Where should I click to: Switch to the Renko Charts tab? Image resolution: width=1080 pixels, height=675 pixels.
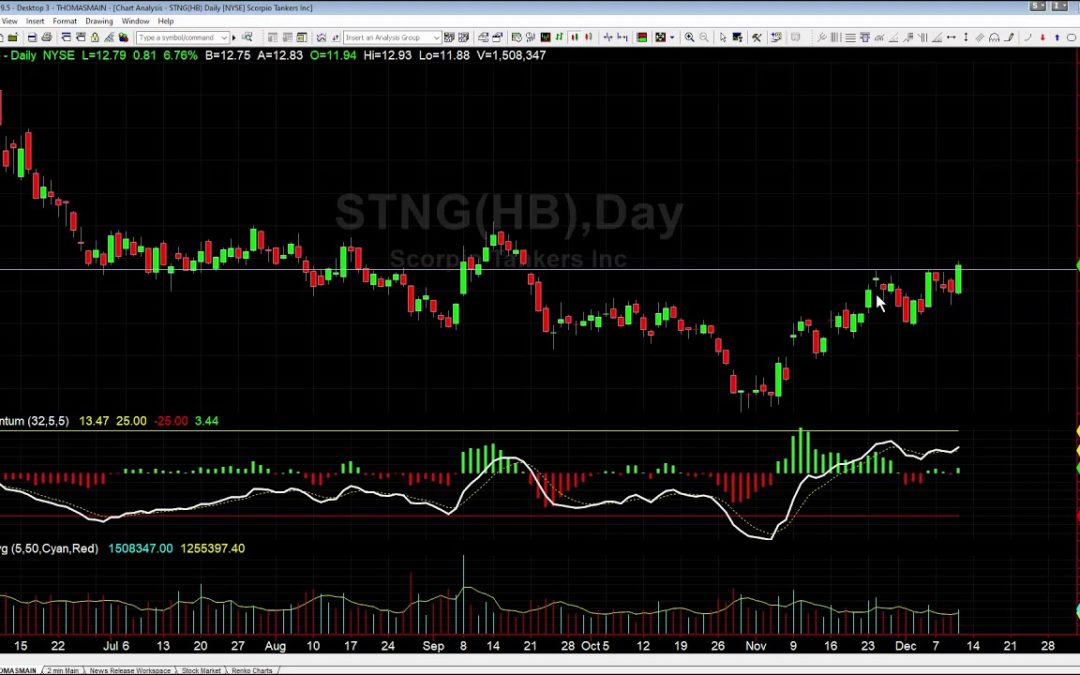249,670
